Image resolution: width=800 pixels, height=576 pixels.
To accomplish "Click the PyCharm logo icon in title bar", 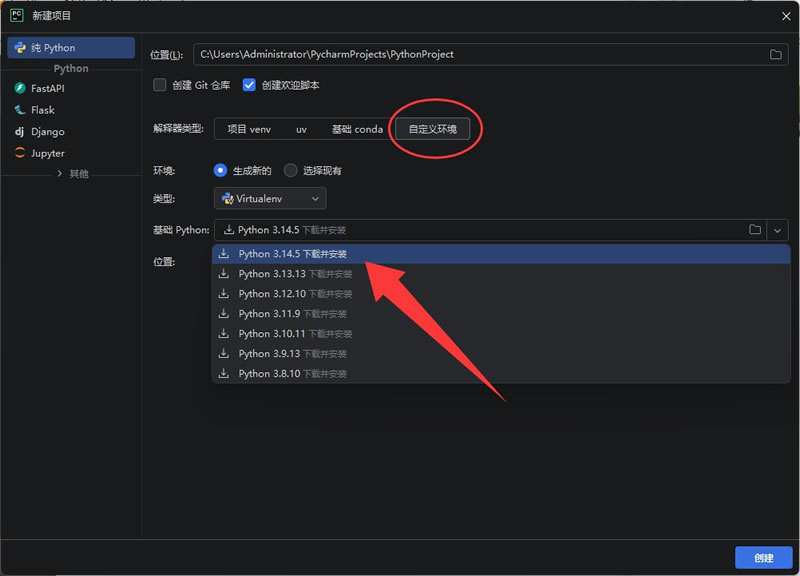I will click(17, 15).
